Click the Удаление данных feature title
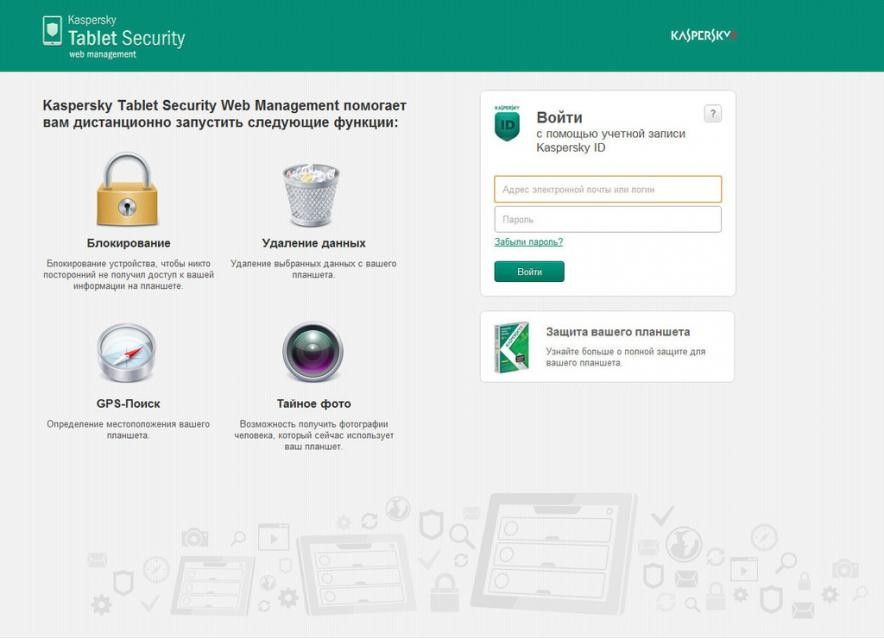The image size is (884, 638). [313, 243]
